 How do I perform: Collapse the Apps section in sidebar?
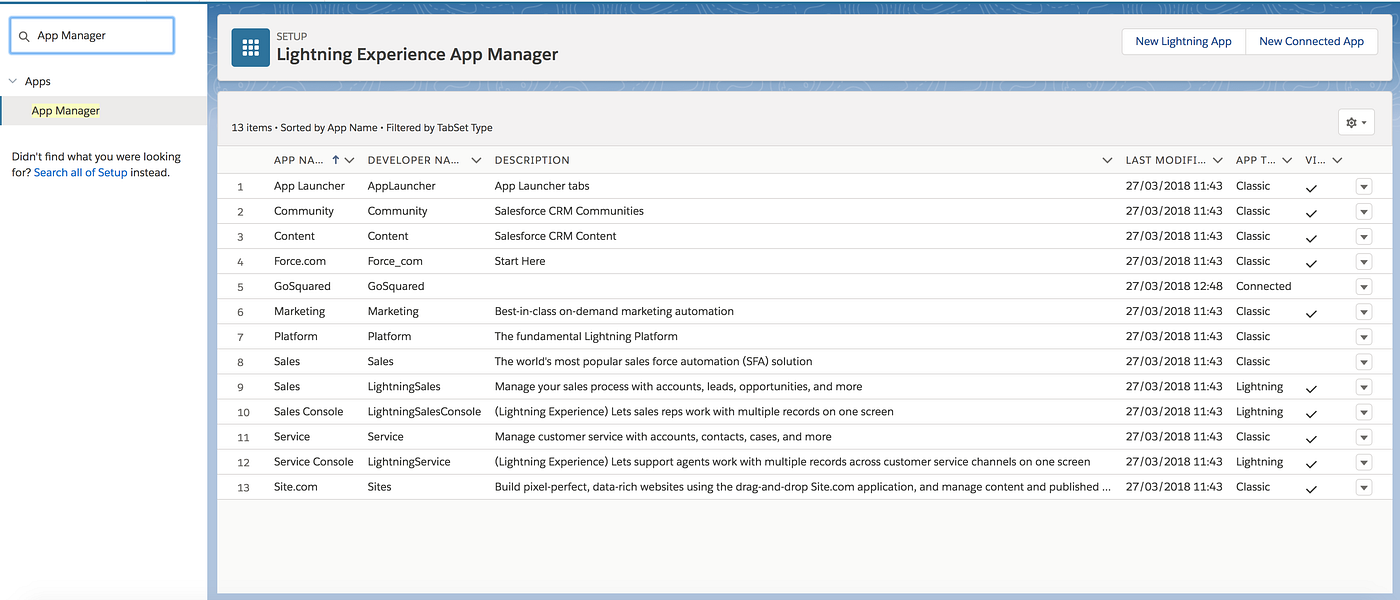coord(13,81)
